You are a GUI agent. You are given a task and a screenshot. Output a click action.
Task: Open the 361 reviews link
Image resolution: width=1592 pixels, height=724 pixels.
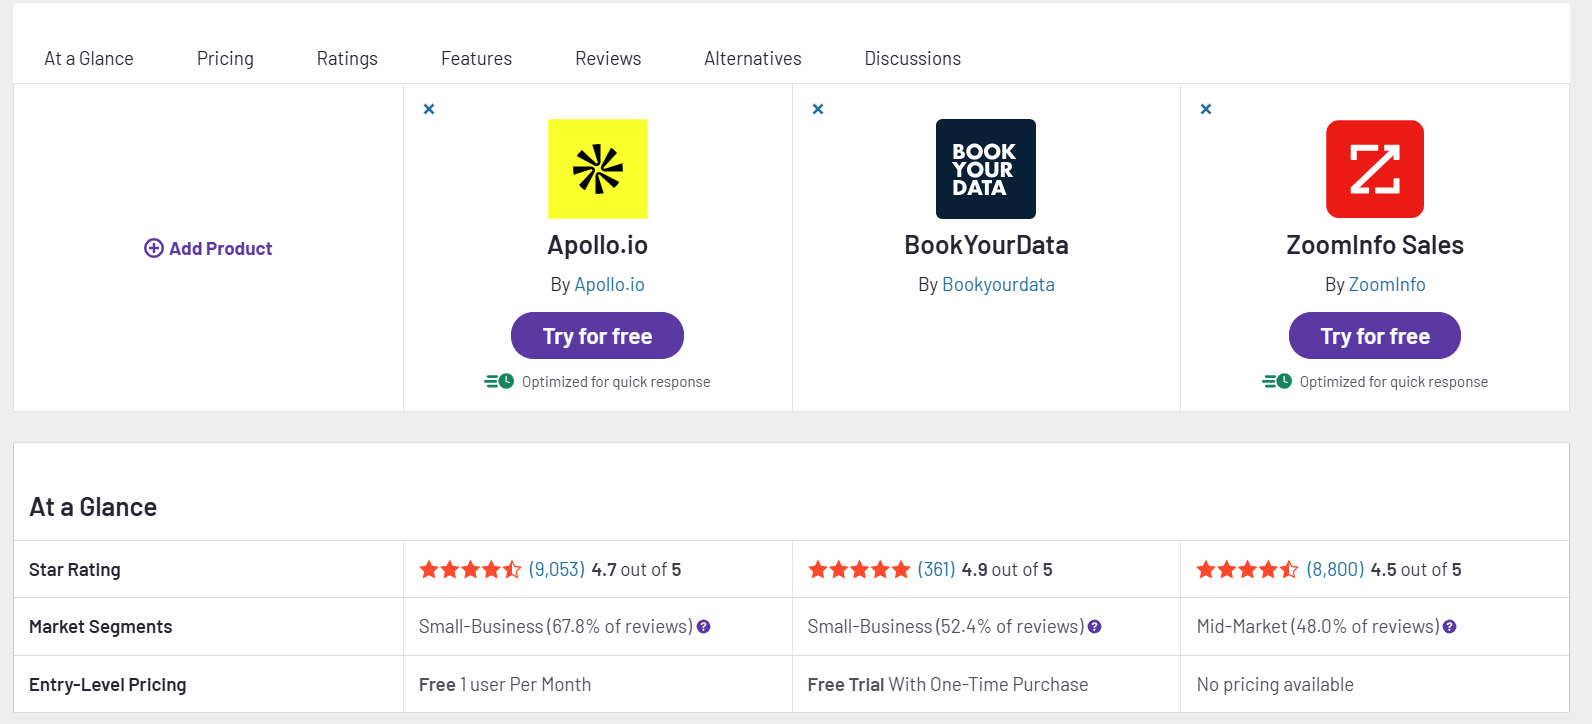(937, 569)
